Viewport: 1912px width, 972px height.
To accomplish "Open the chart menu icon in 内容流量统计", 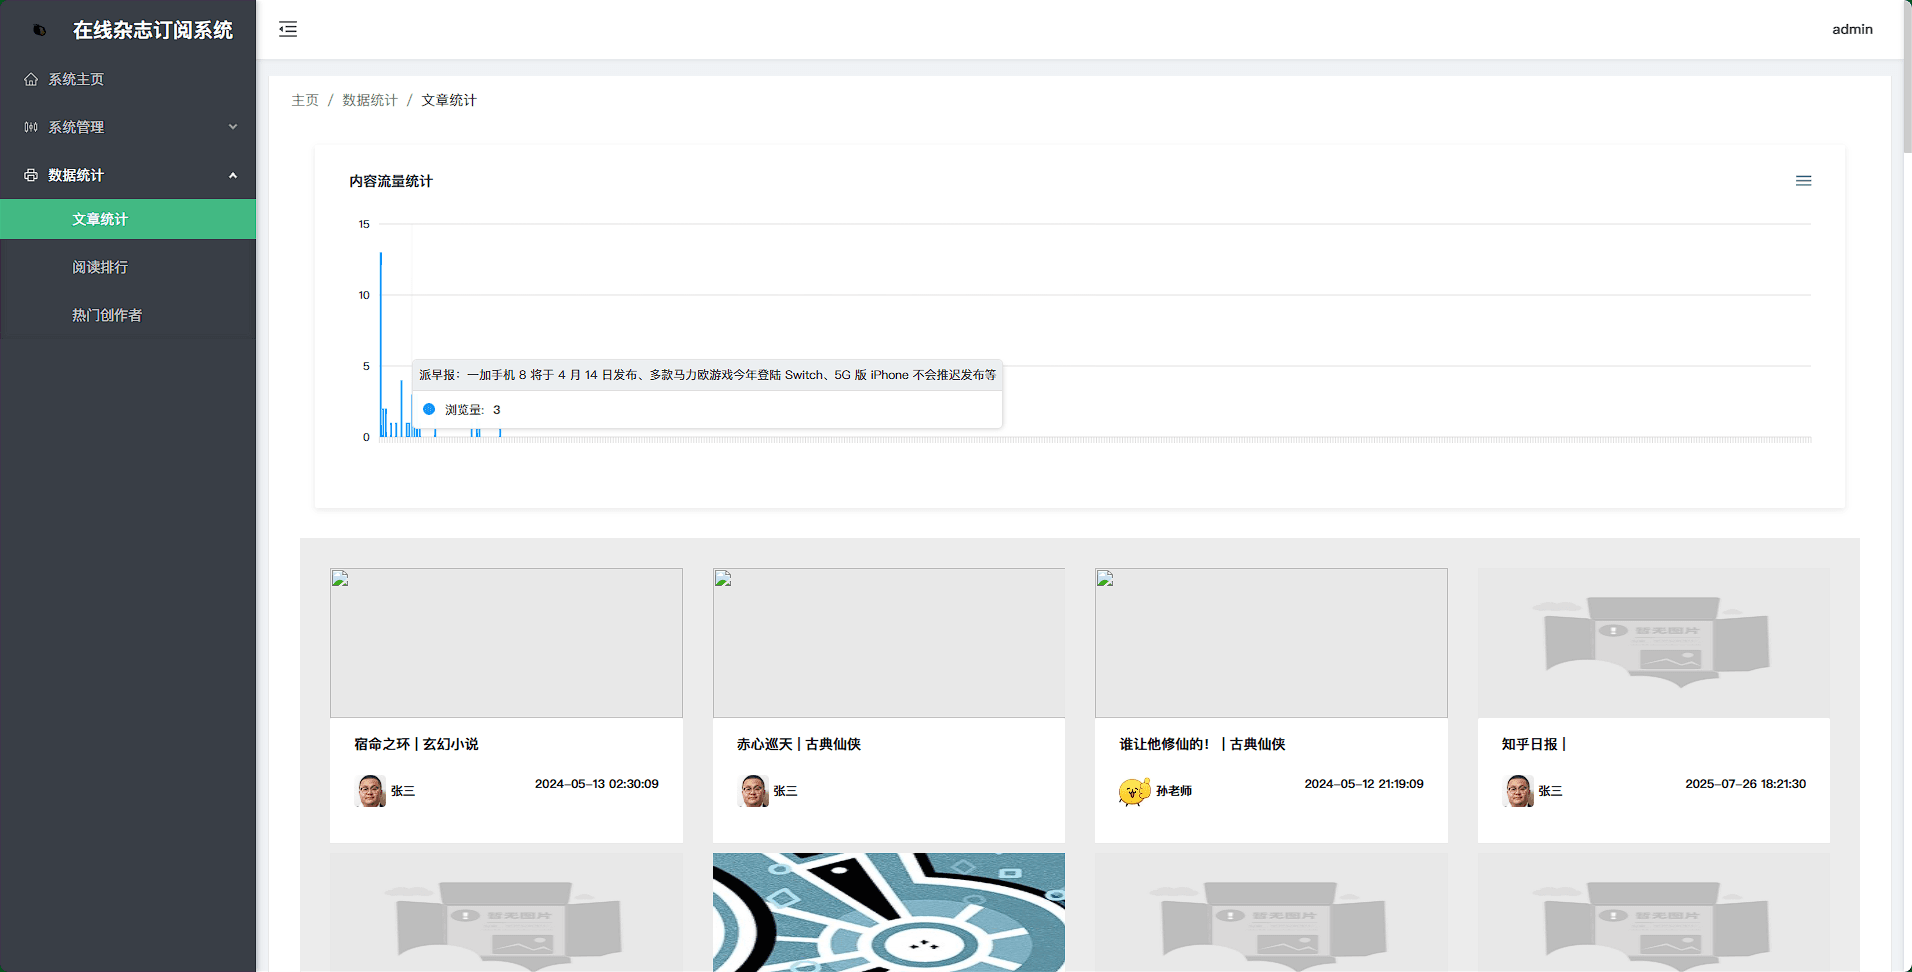I will 1803,181.
